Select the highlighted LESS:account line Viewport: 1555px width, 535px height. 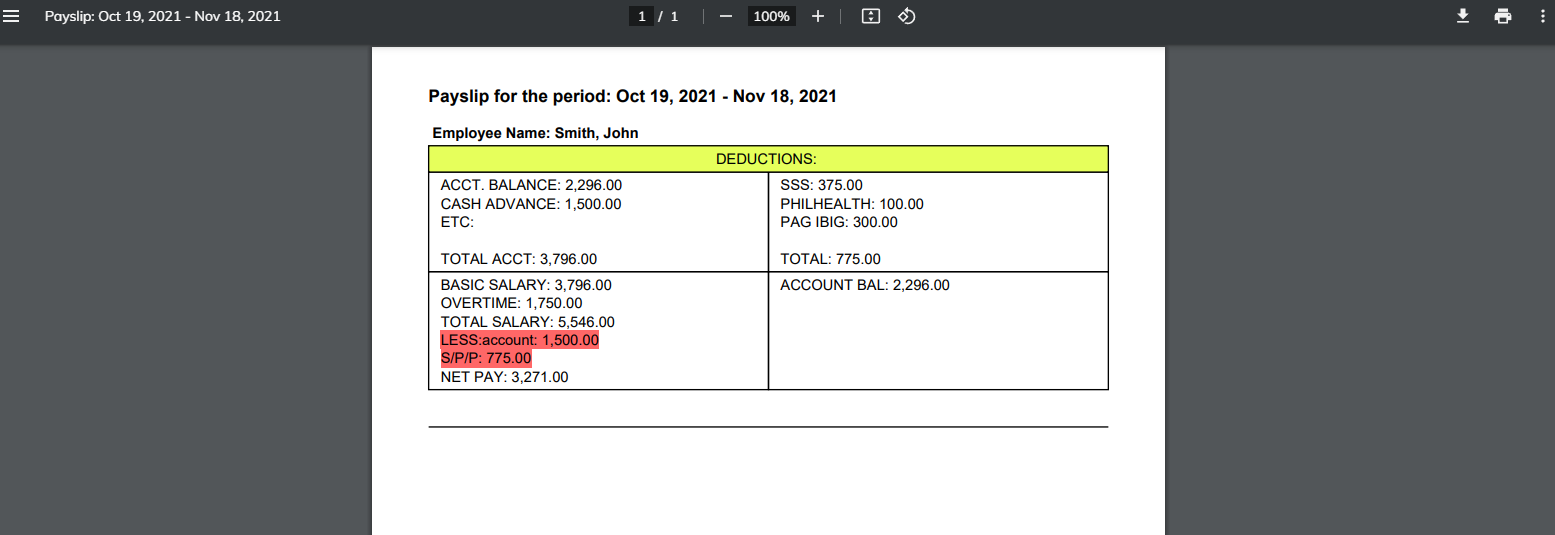click(520, 341)
